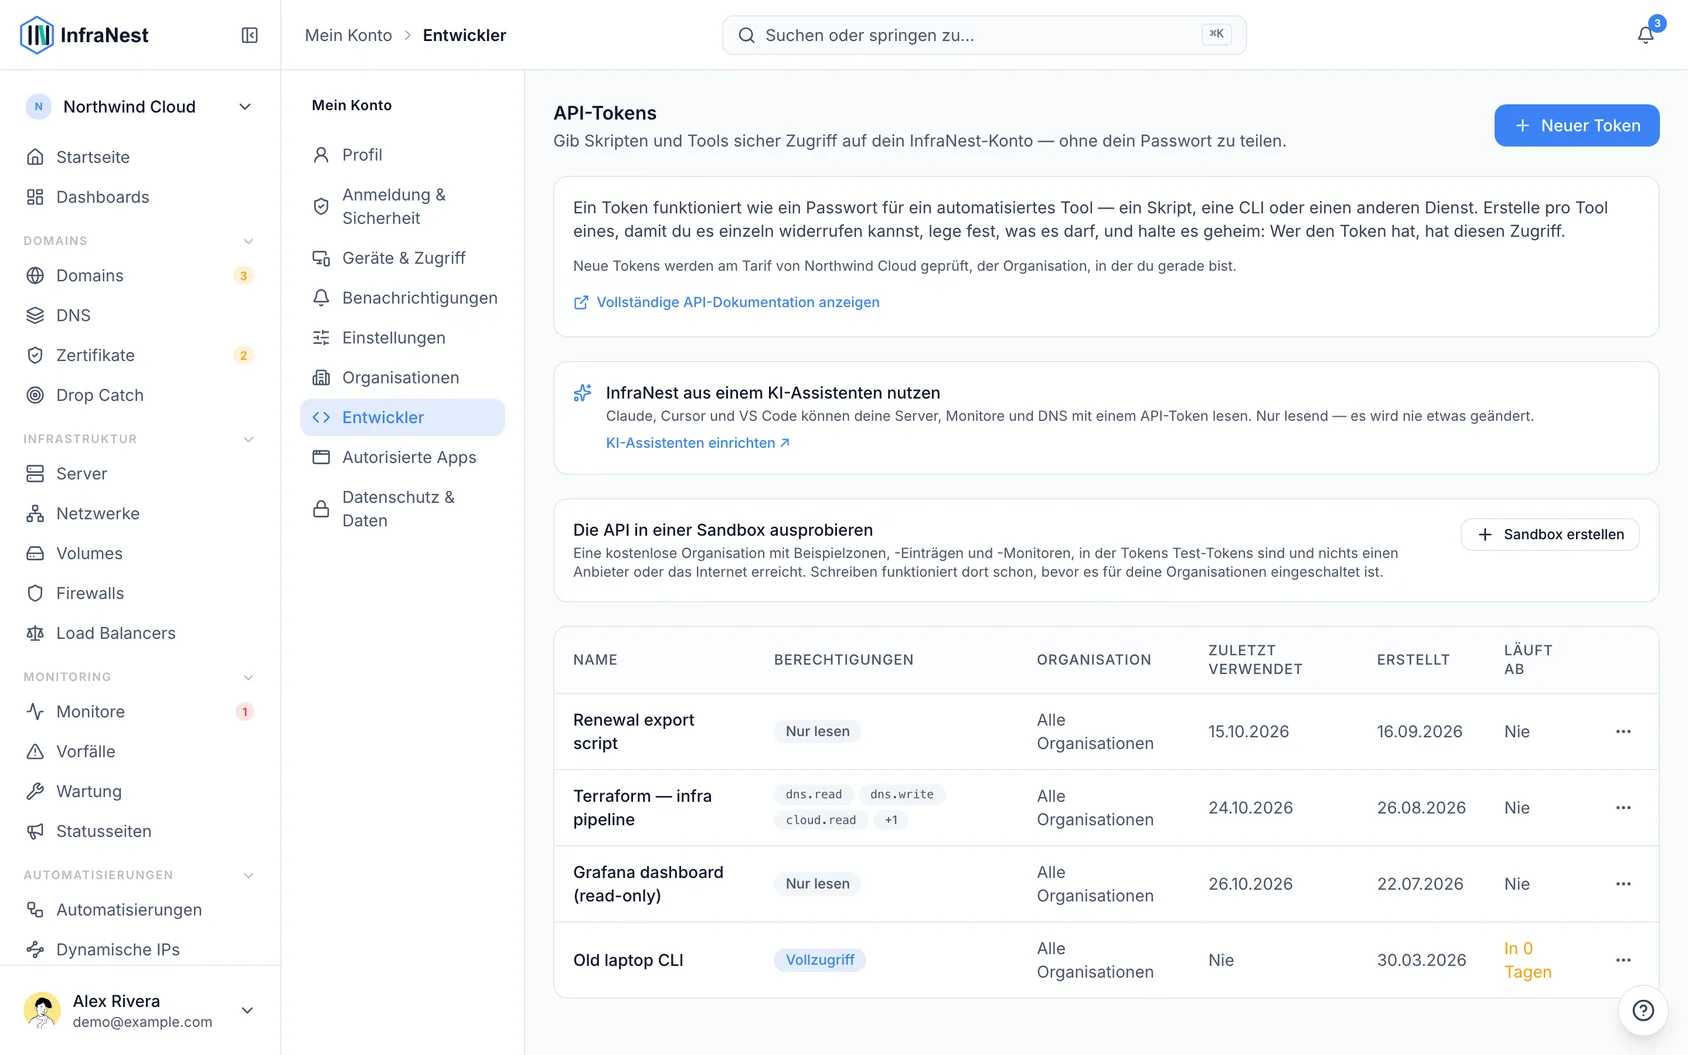Go to Startseite in sidebar

click(140, 157)
